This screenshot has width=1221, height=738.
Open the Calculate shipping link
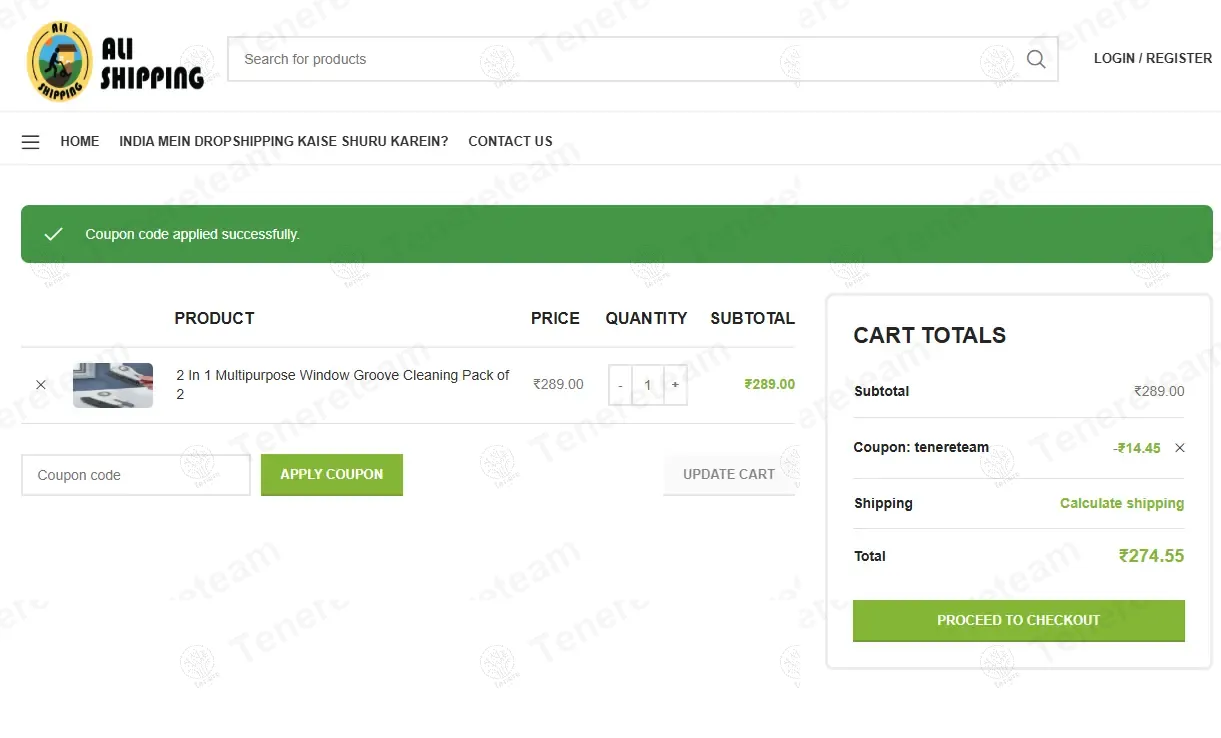pyautogui.click(x=1122, y=503)
